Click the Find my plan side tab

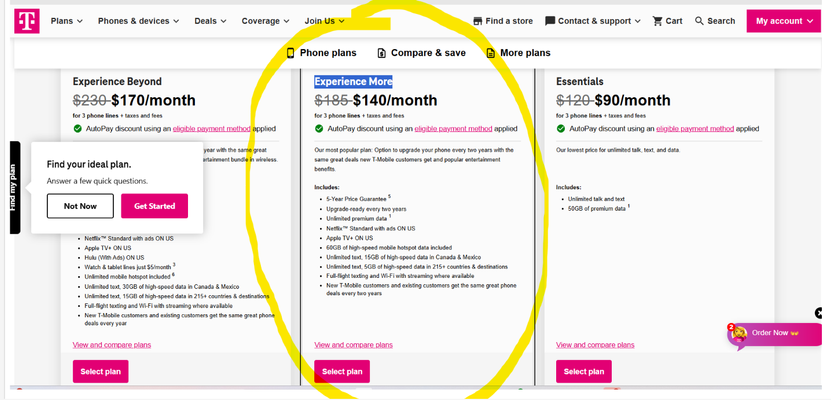(15, 188)
